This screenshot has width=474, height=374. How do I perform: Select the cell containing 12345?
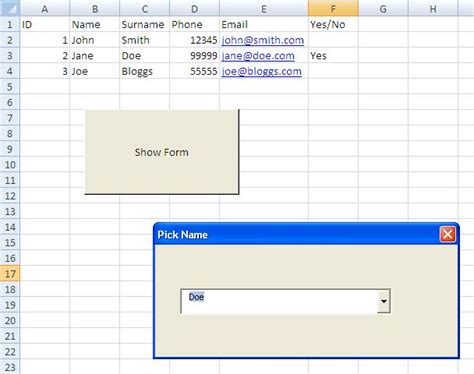coord(194,40)
